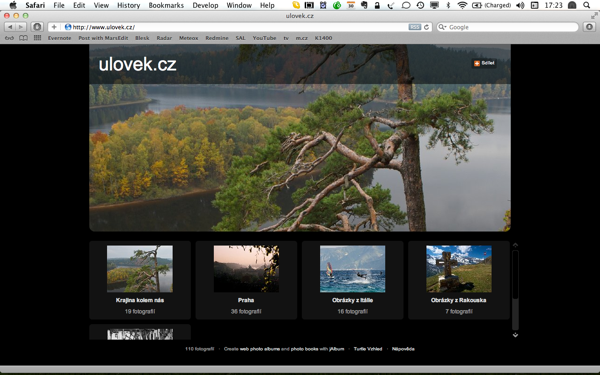This screenshot has height=375, width=600.
Task: Open K1400 bookmark
Action: tap(323, 38)
